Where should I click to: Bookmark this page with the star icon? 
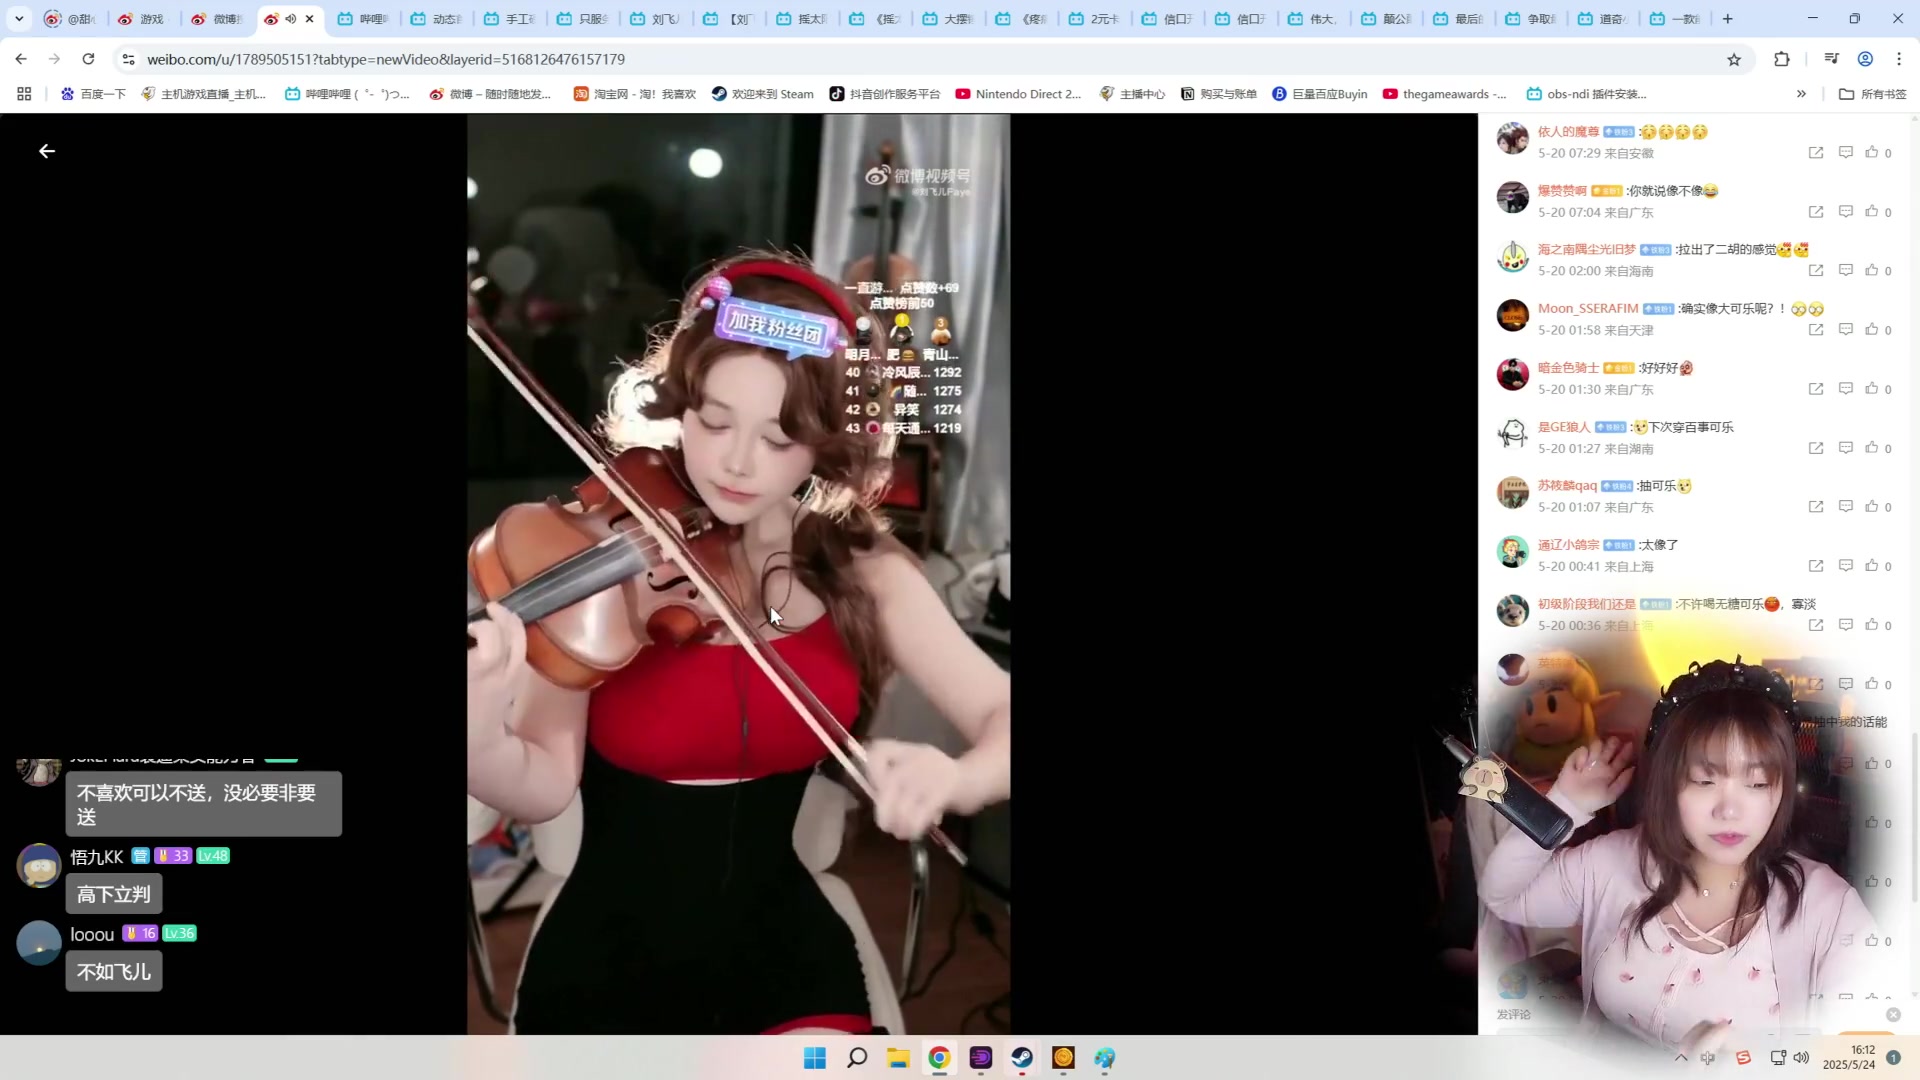tap(1734, 59)
